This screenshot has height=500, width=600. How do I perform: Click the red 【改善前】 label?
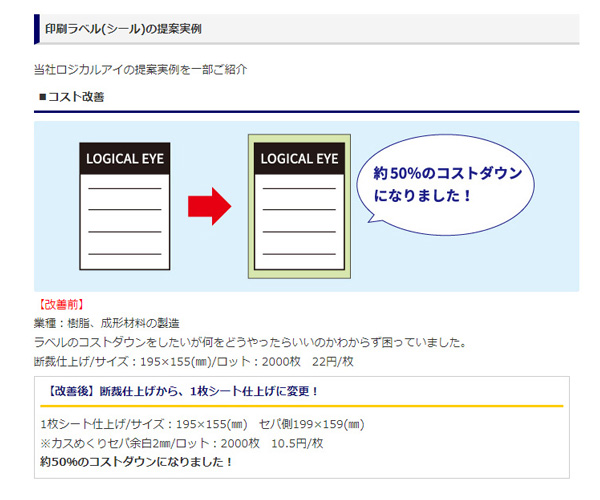[x=61, y=305]
